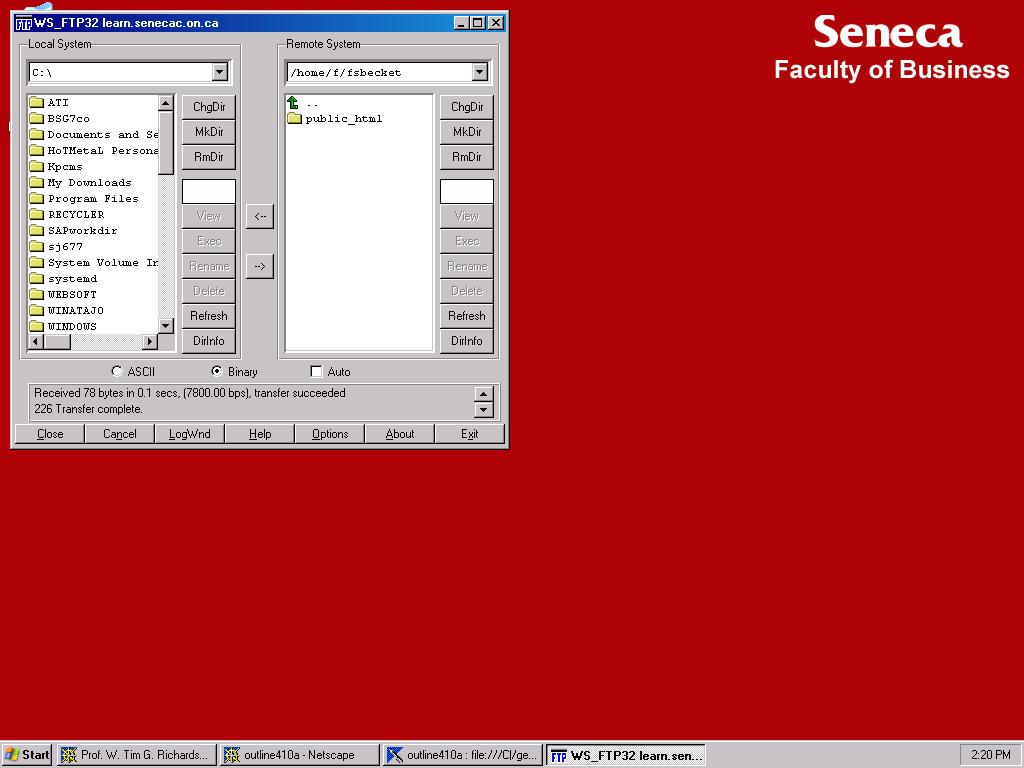Click the WS_FTP32 title bar application icon
Viewport: 1024px width, 768px height.
click(24, 24)
